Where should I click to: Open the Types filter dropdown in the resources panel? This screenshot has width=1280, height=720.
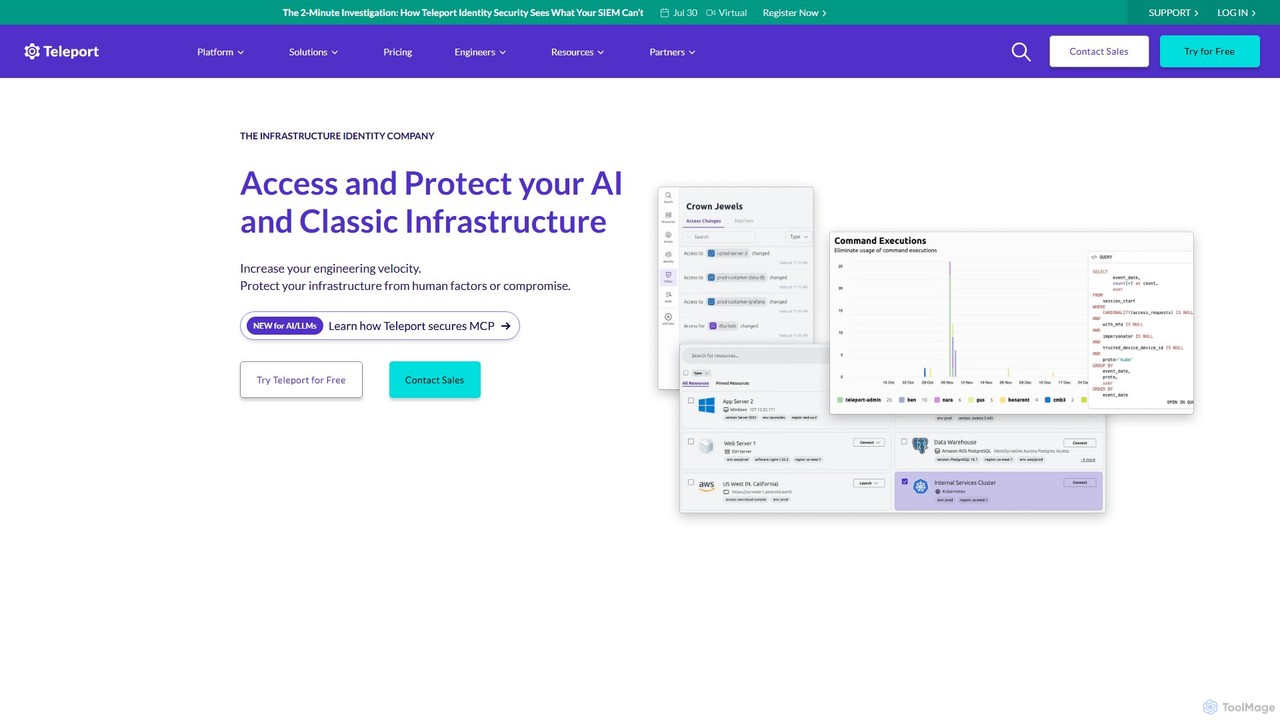coord(701,373)
